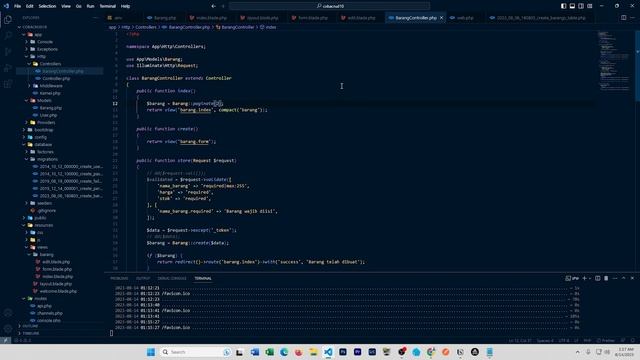Screen dimensions: 640x360
Task: Switch to the PROBLEMS panel tab
Action: tap(119, 278)
